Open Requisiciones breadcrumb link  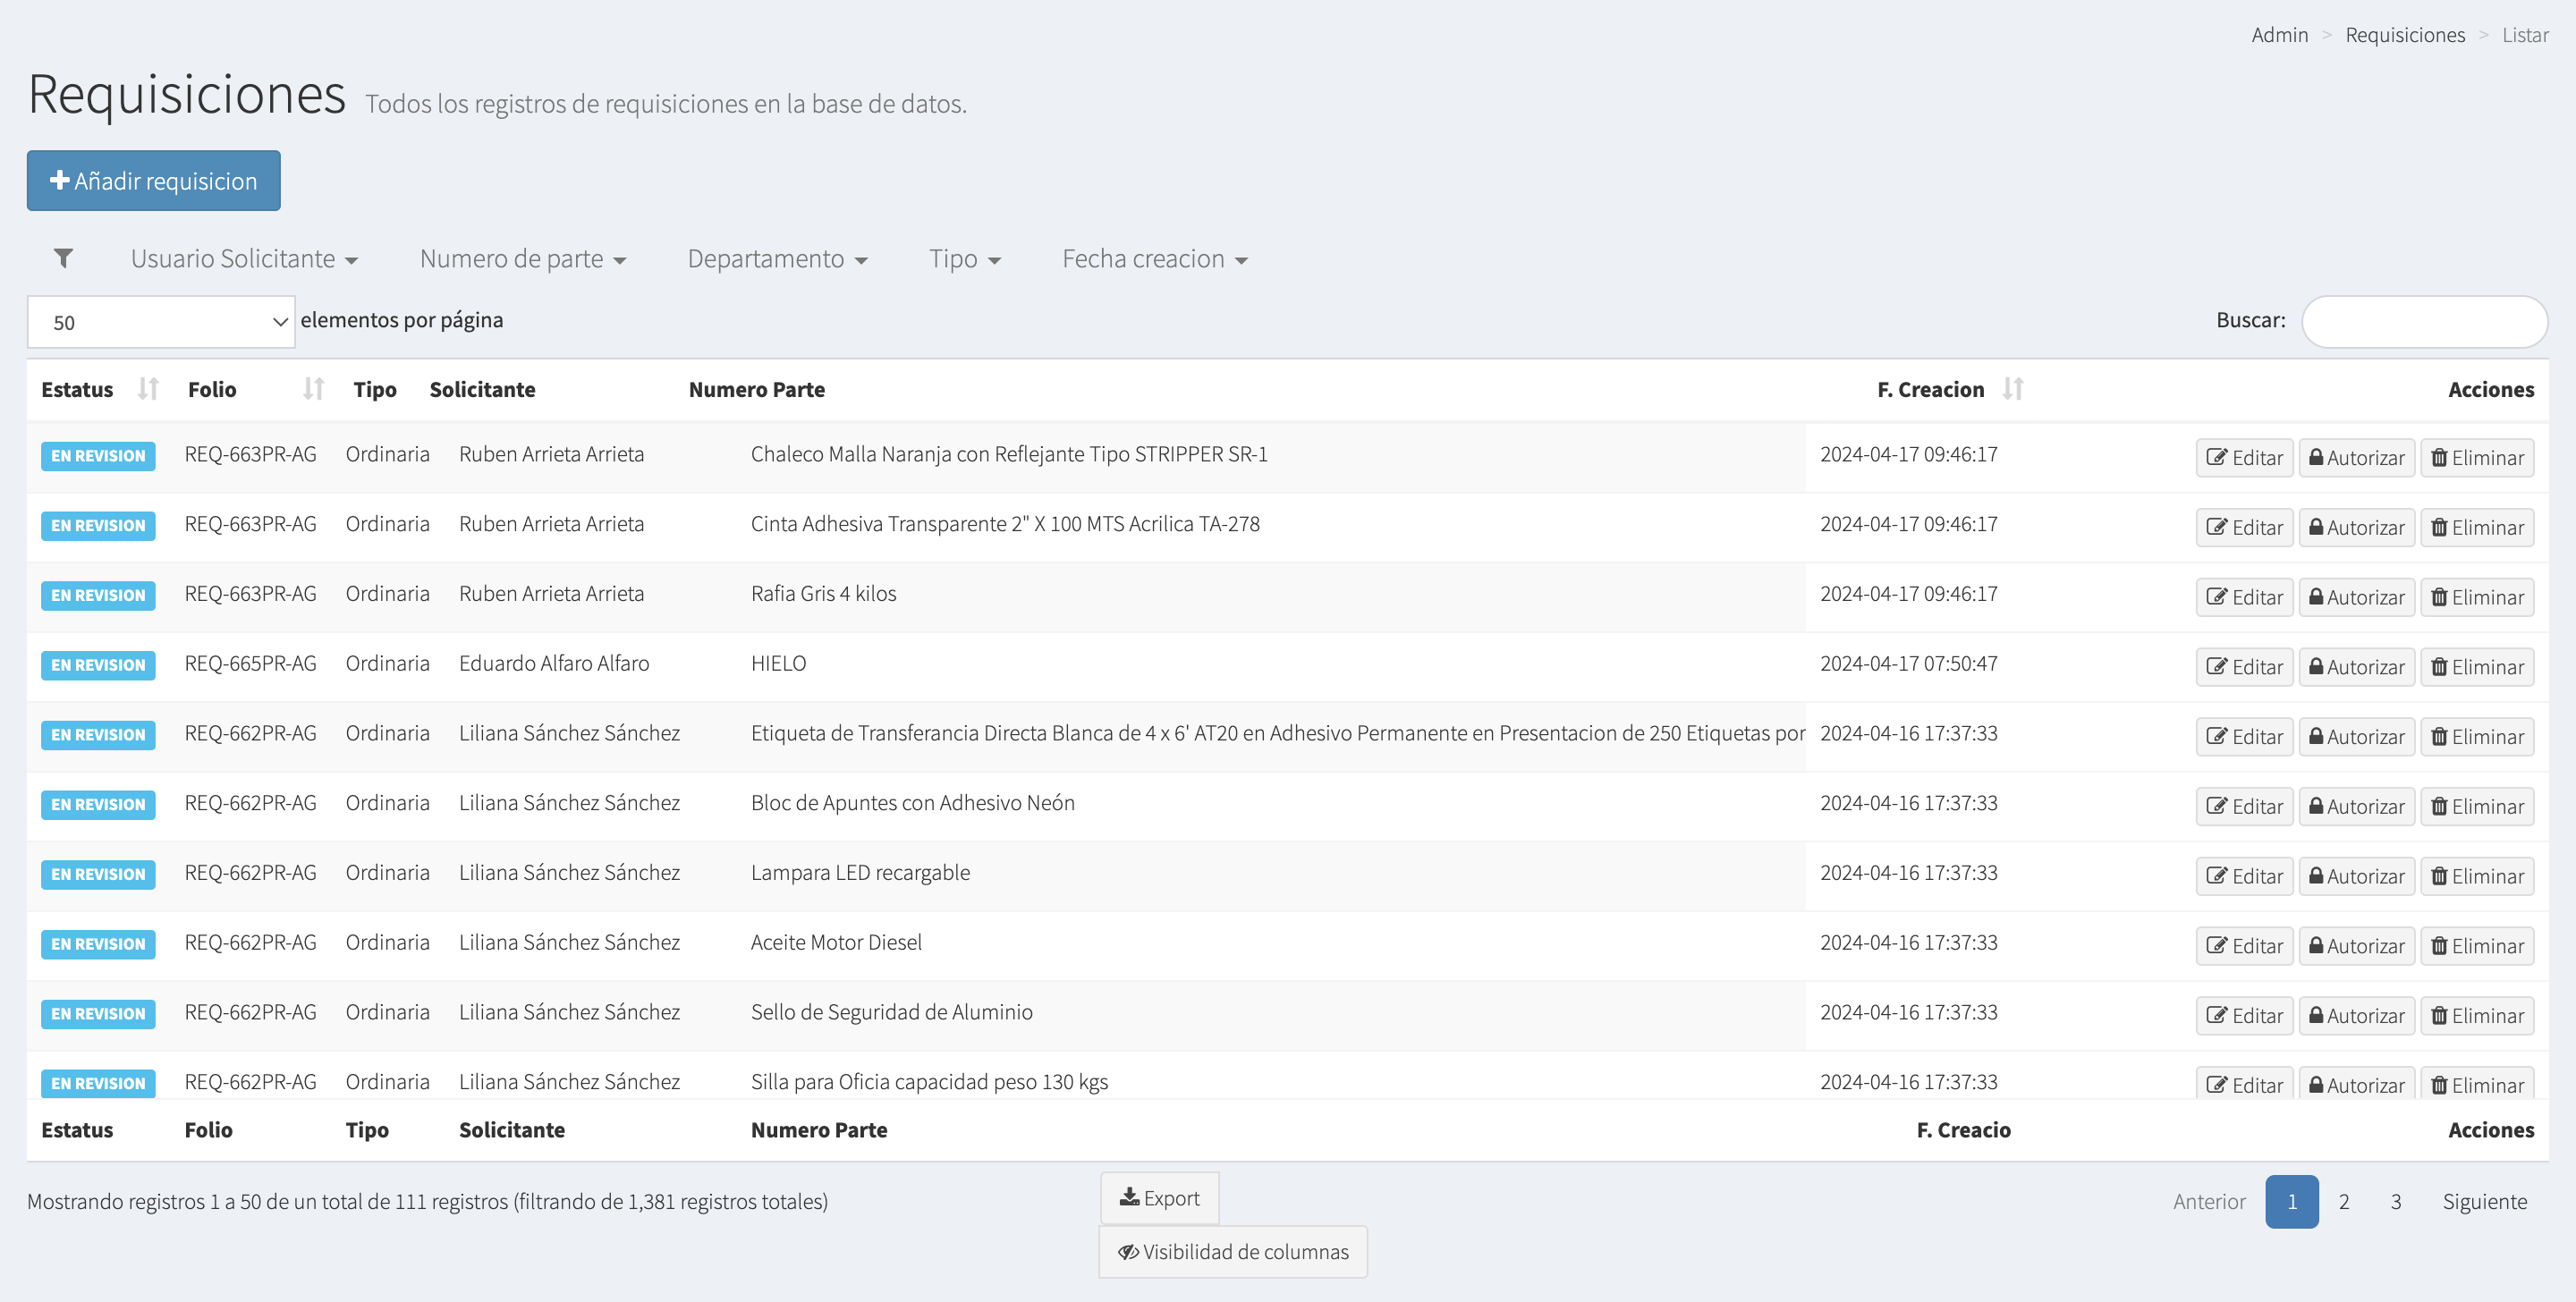coord(2404,35)
